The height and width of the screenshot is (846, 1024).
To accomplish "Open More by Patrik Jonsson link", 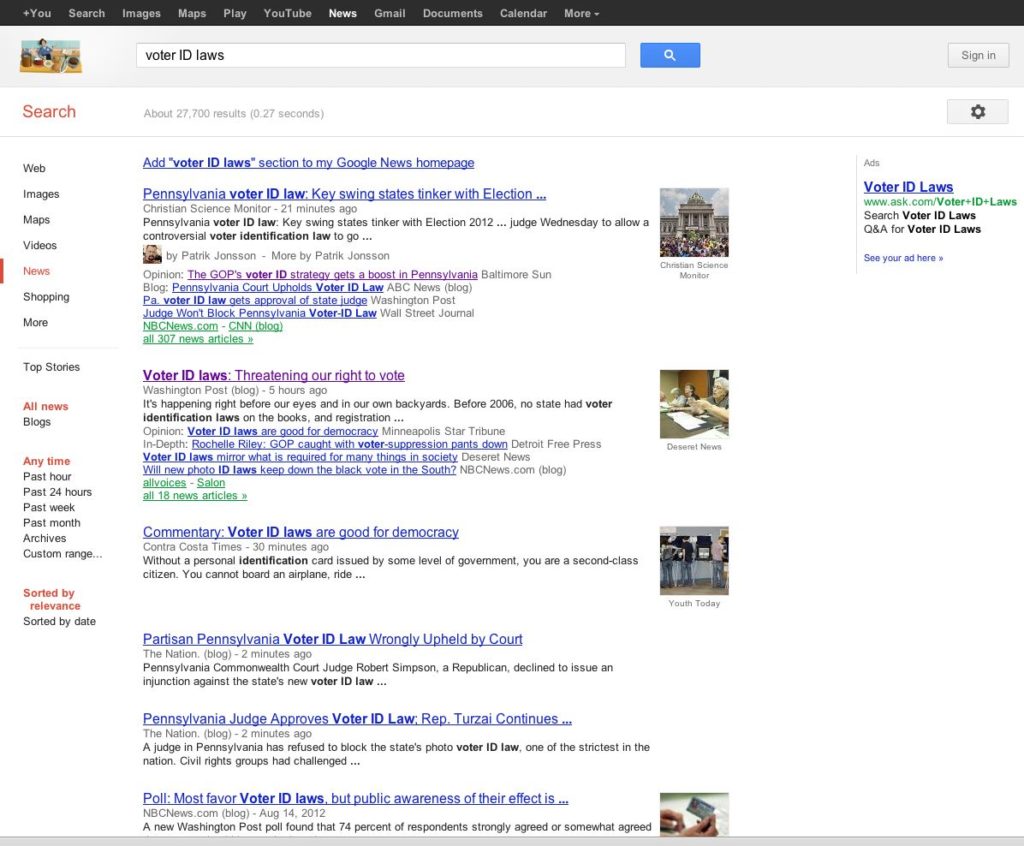I will pos(330,255).
